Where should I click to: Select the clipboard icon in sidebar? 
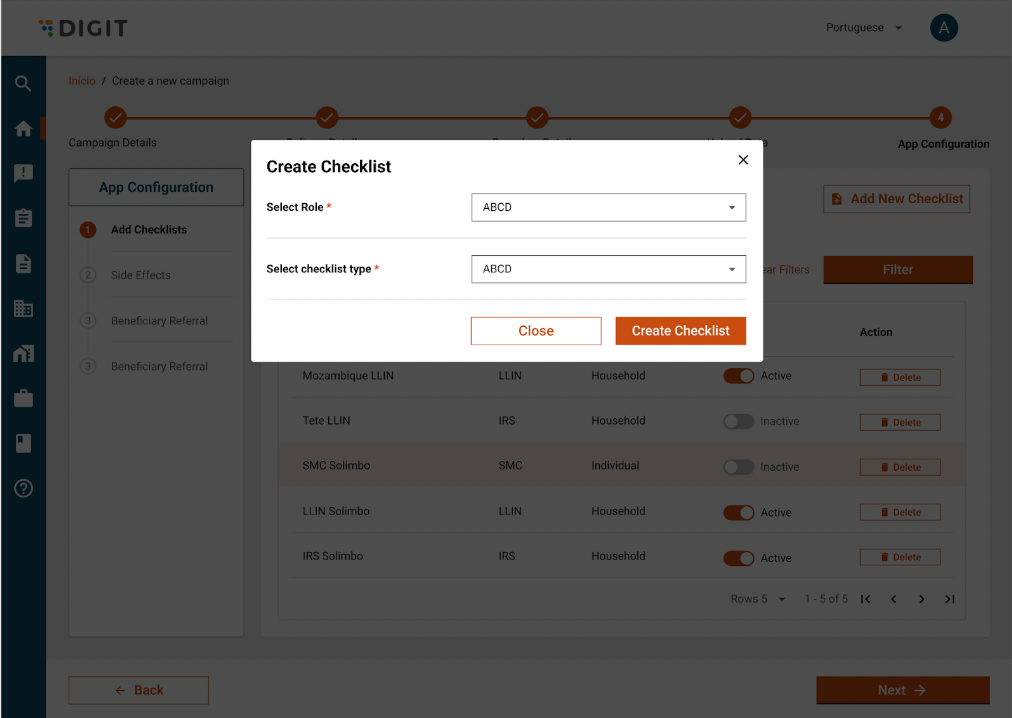(x=23, y=218)
